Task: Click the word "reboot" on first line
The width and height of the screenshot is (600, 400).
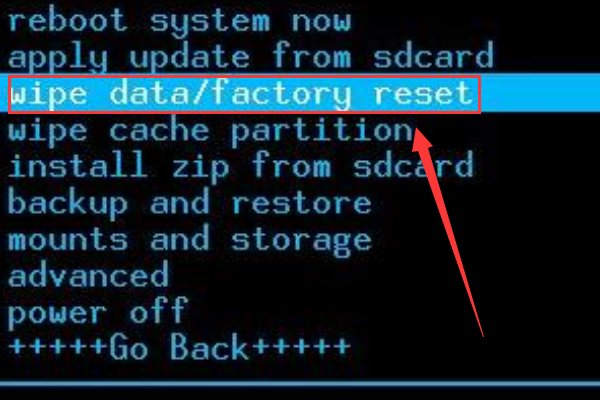Action: click(67, 20)
